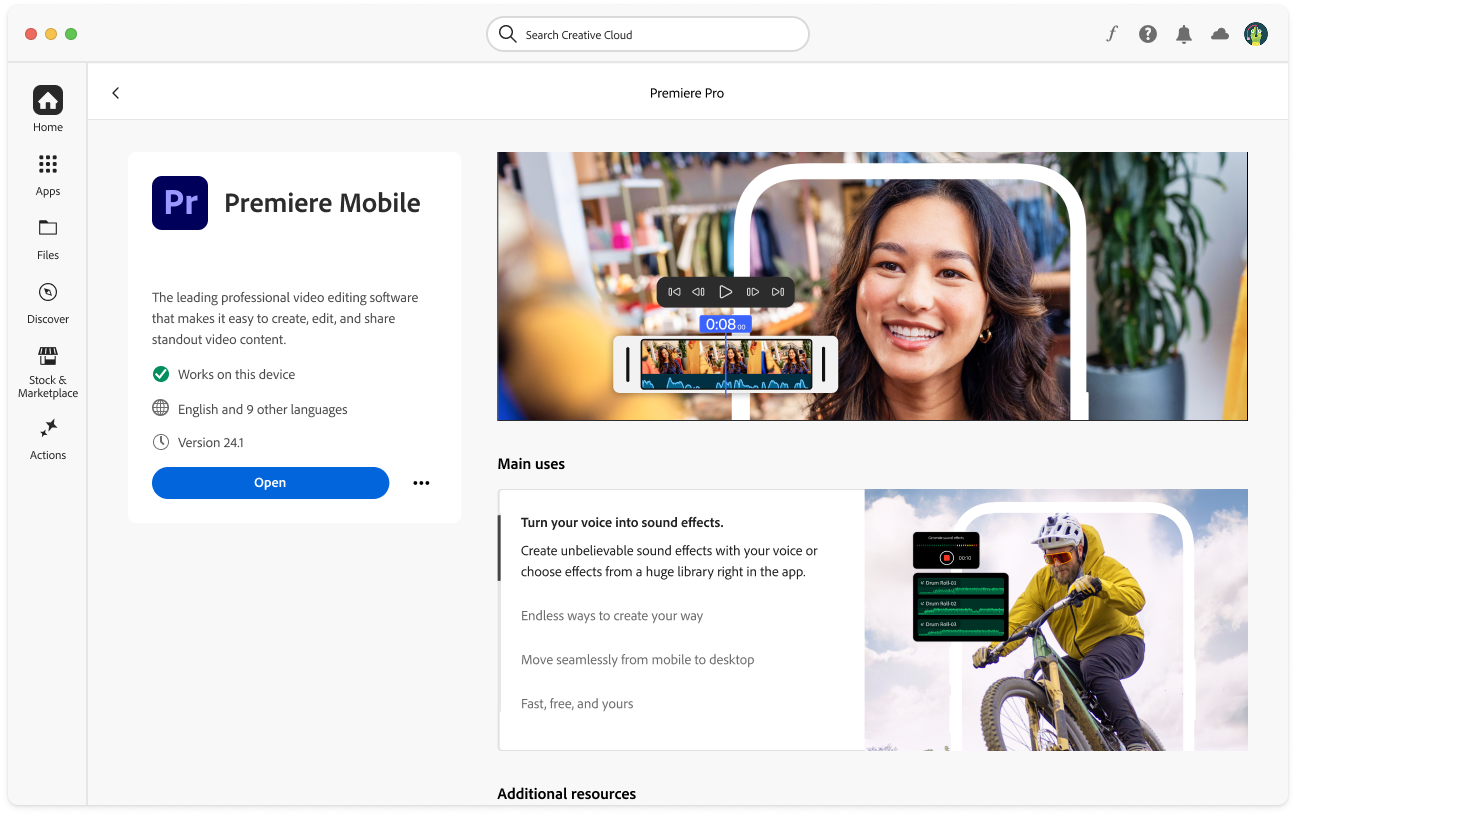Open the help question mark icon
1458x816 pixels.
click(x=1148, y=34)
